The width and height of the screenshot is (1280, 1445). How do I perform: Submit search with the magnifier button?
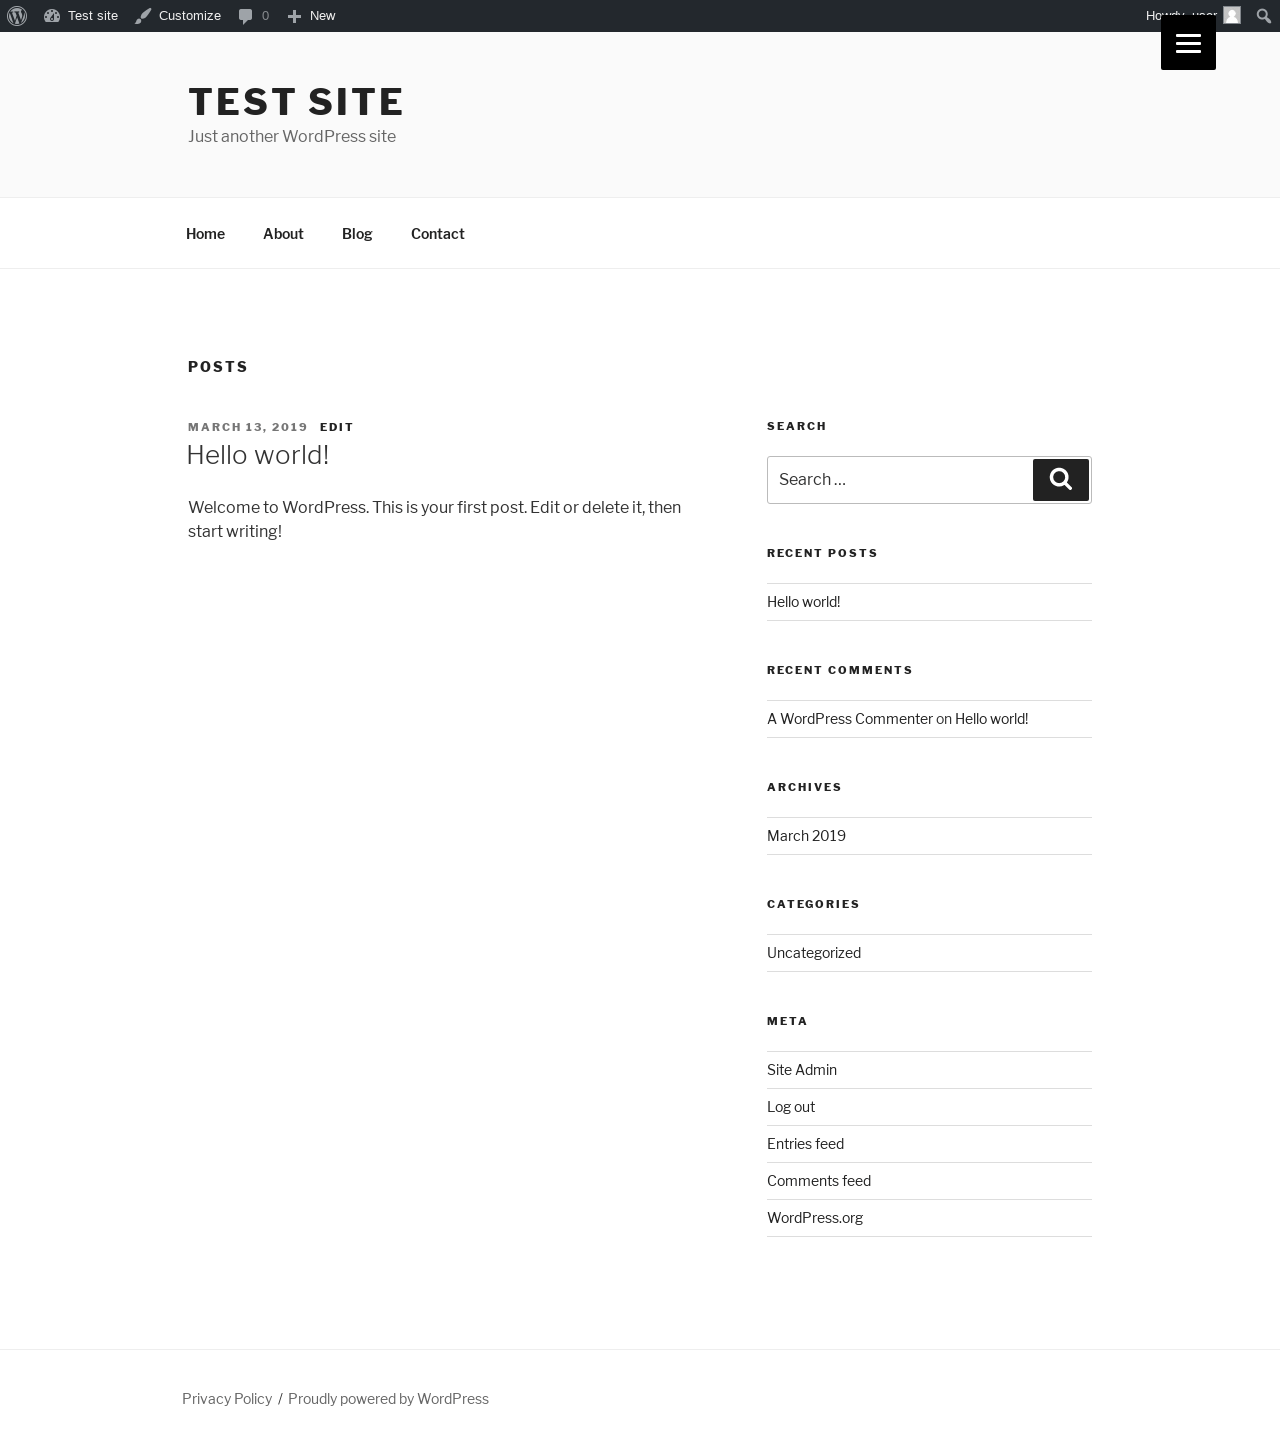[1061, 480]
